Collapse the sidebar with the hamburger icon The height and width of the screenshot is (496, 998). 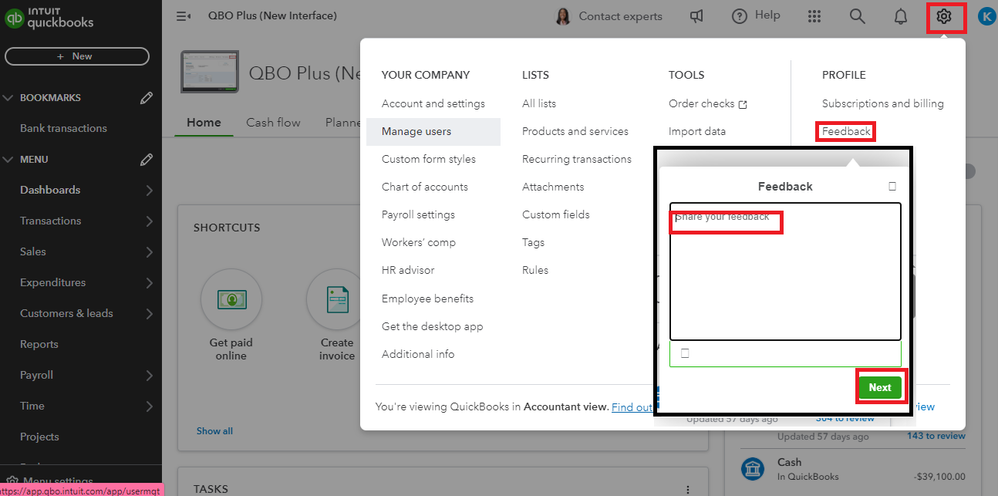coord(183,16)
